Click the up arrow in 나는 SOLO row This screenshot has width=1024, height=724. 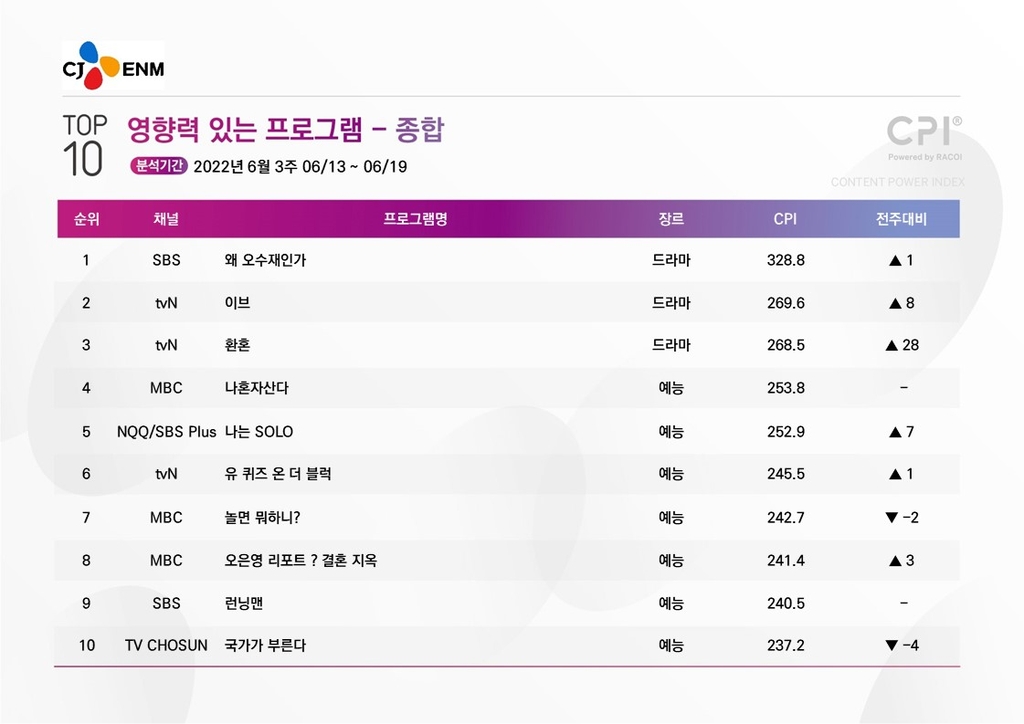pyautogui.click(x=896, y=432)
